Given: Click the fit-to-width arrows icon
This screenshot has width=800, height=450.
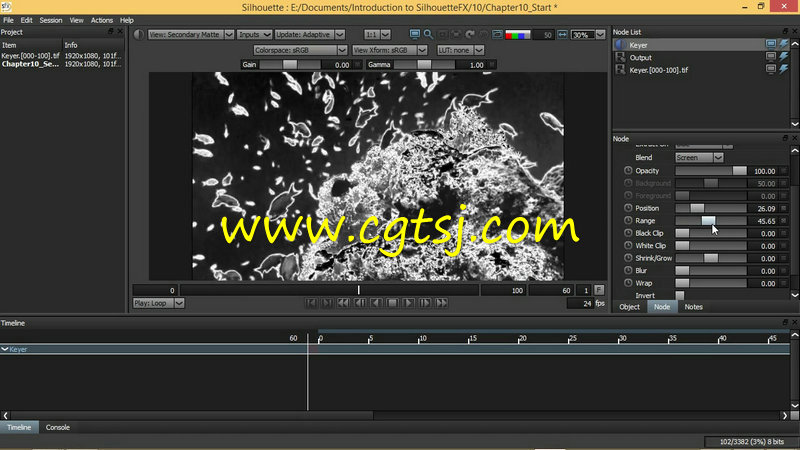Looking at the screenshot, I should tap(562, 34).
